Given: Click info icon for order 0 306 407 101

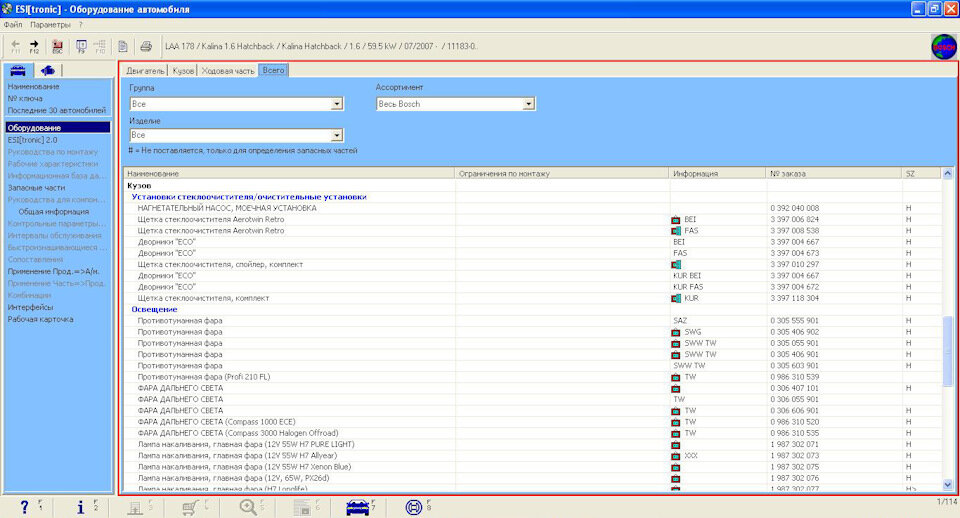Looking at the screenshot, I should pyautogui.click(x=675, y=388).
